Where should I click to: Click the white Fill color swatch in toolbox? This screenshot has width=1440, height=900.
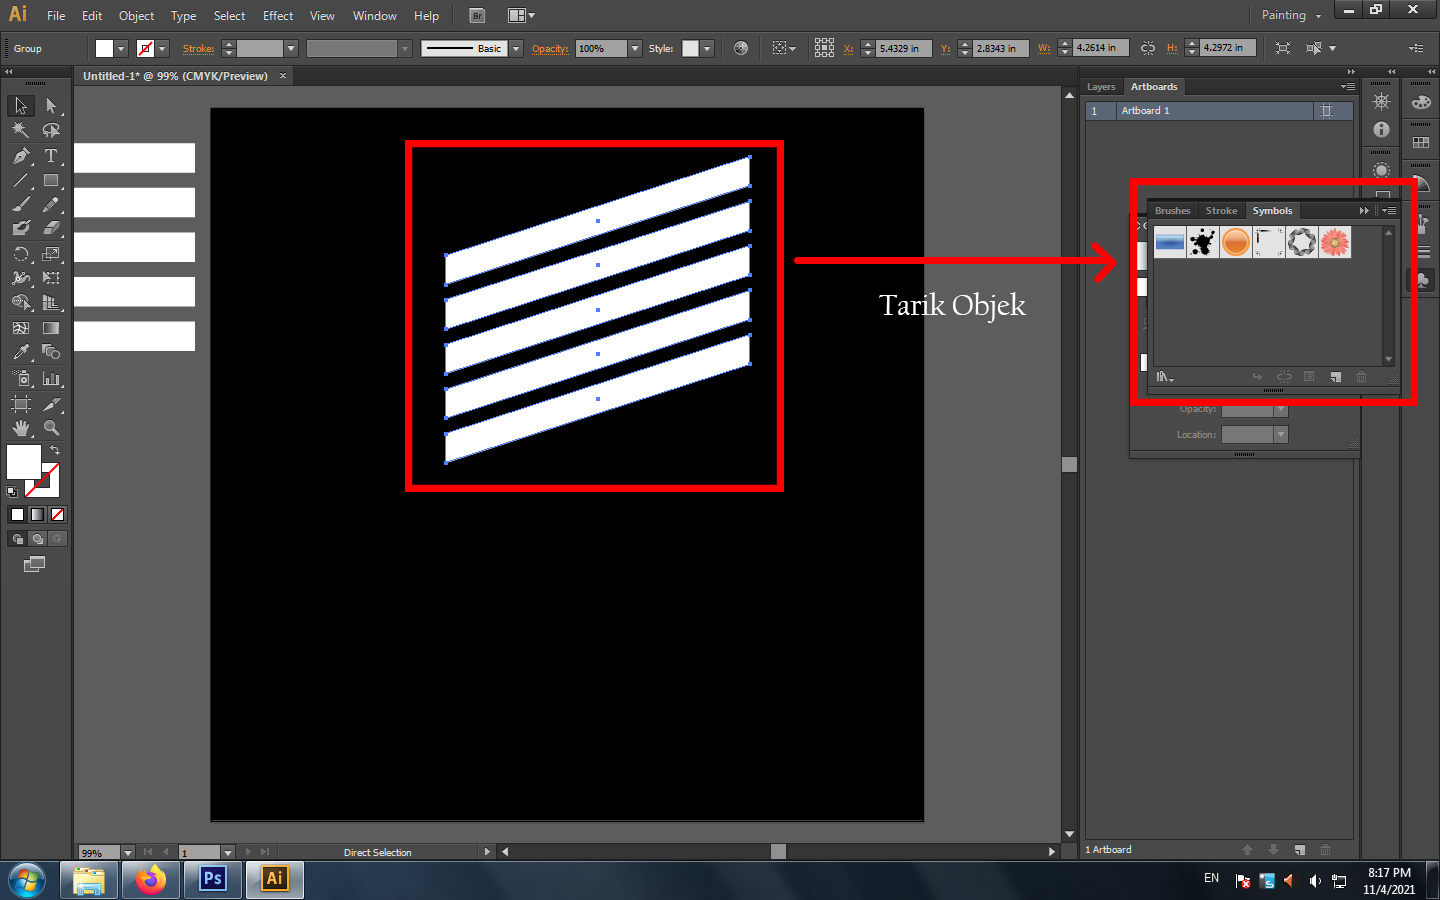23,462
